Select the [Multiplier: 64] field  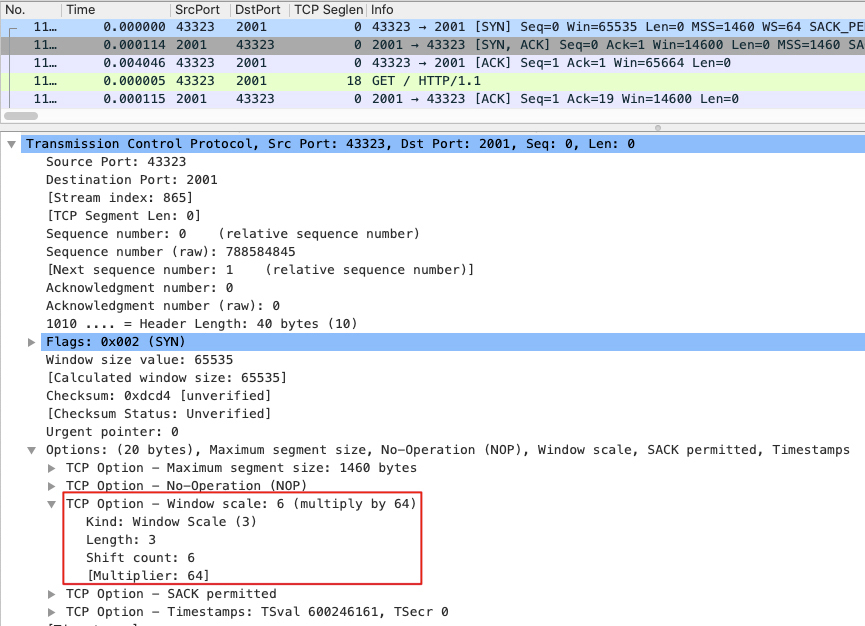click(x=148, y=576)
